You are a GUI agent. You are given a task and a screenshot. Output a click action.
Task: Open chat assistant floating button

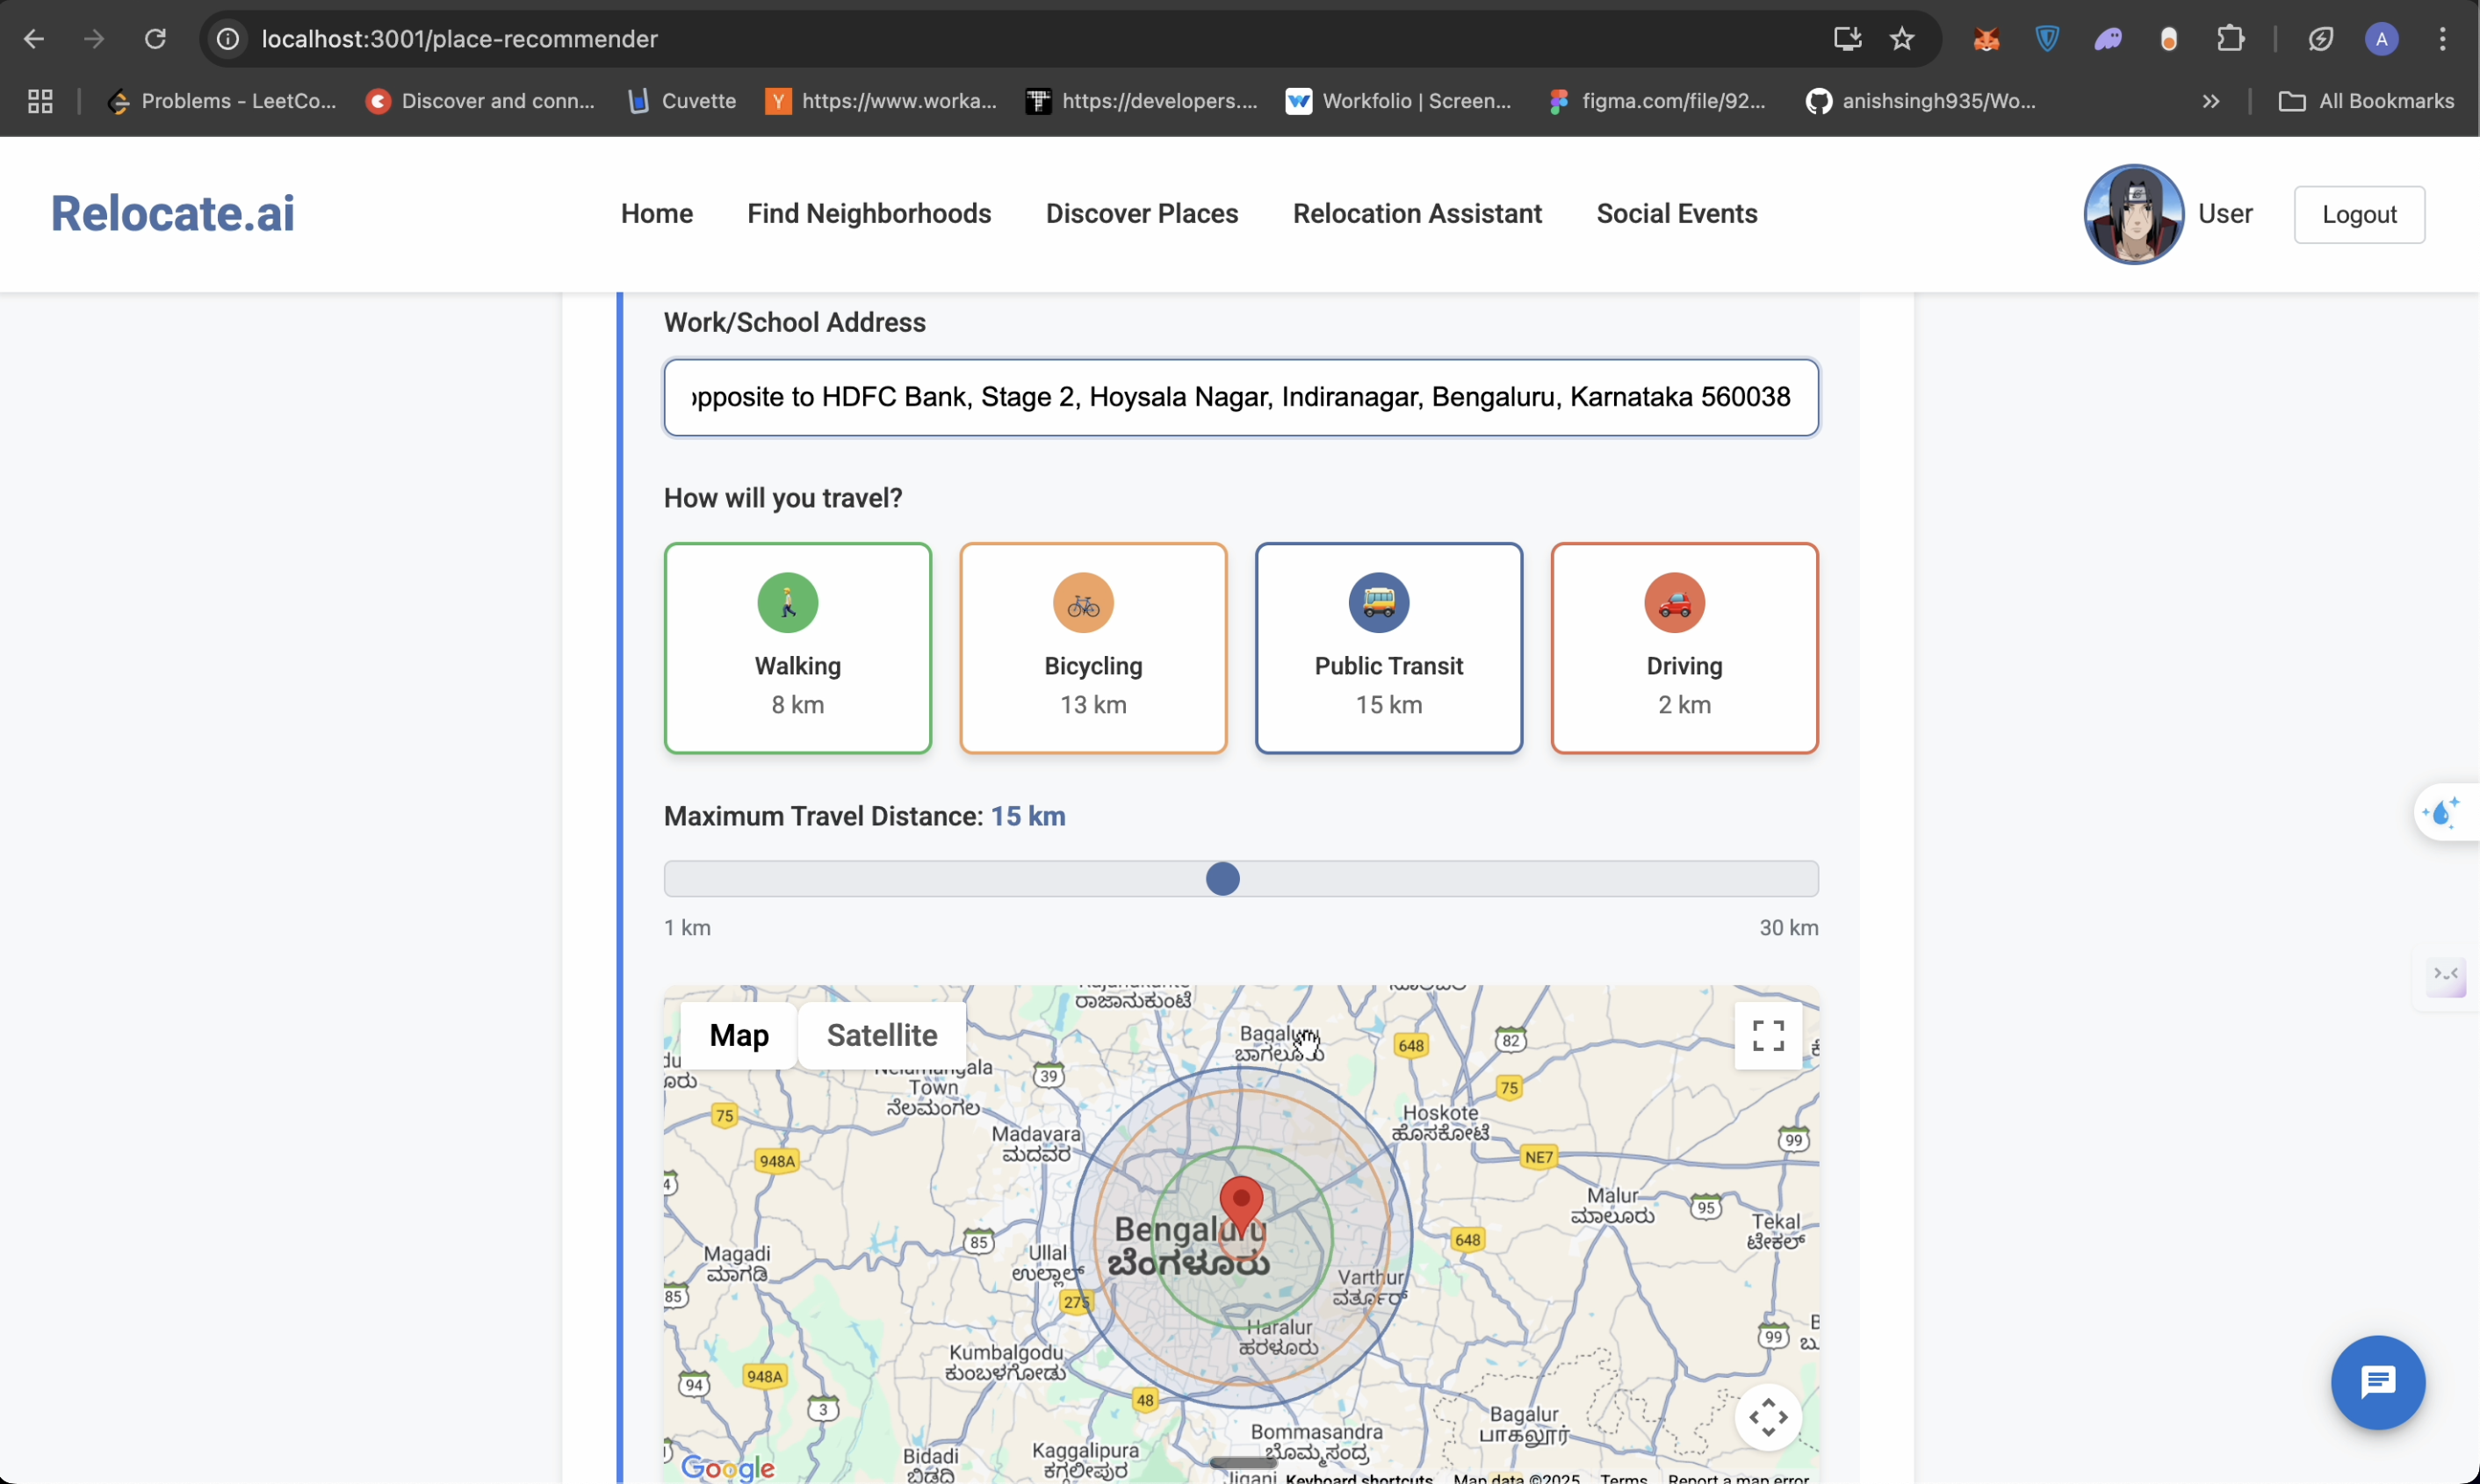click(2377, 1383)
